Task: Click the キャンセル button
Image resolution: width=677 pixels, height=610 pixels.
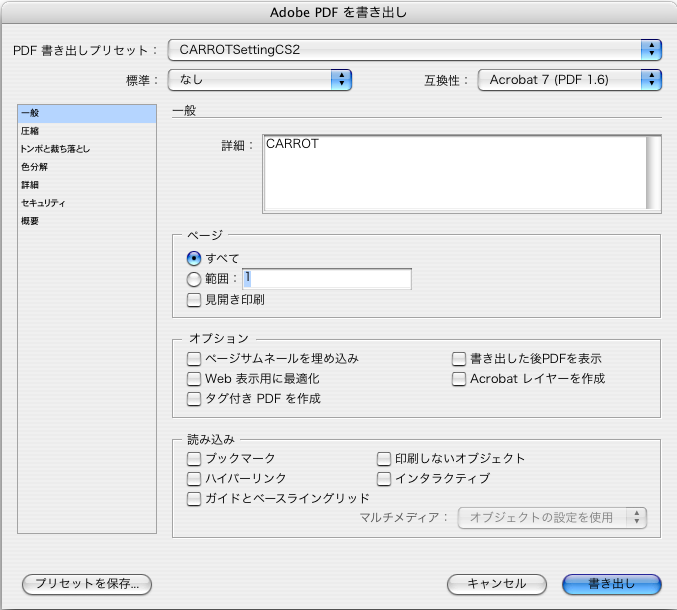Action: coord(497,585)
